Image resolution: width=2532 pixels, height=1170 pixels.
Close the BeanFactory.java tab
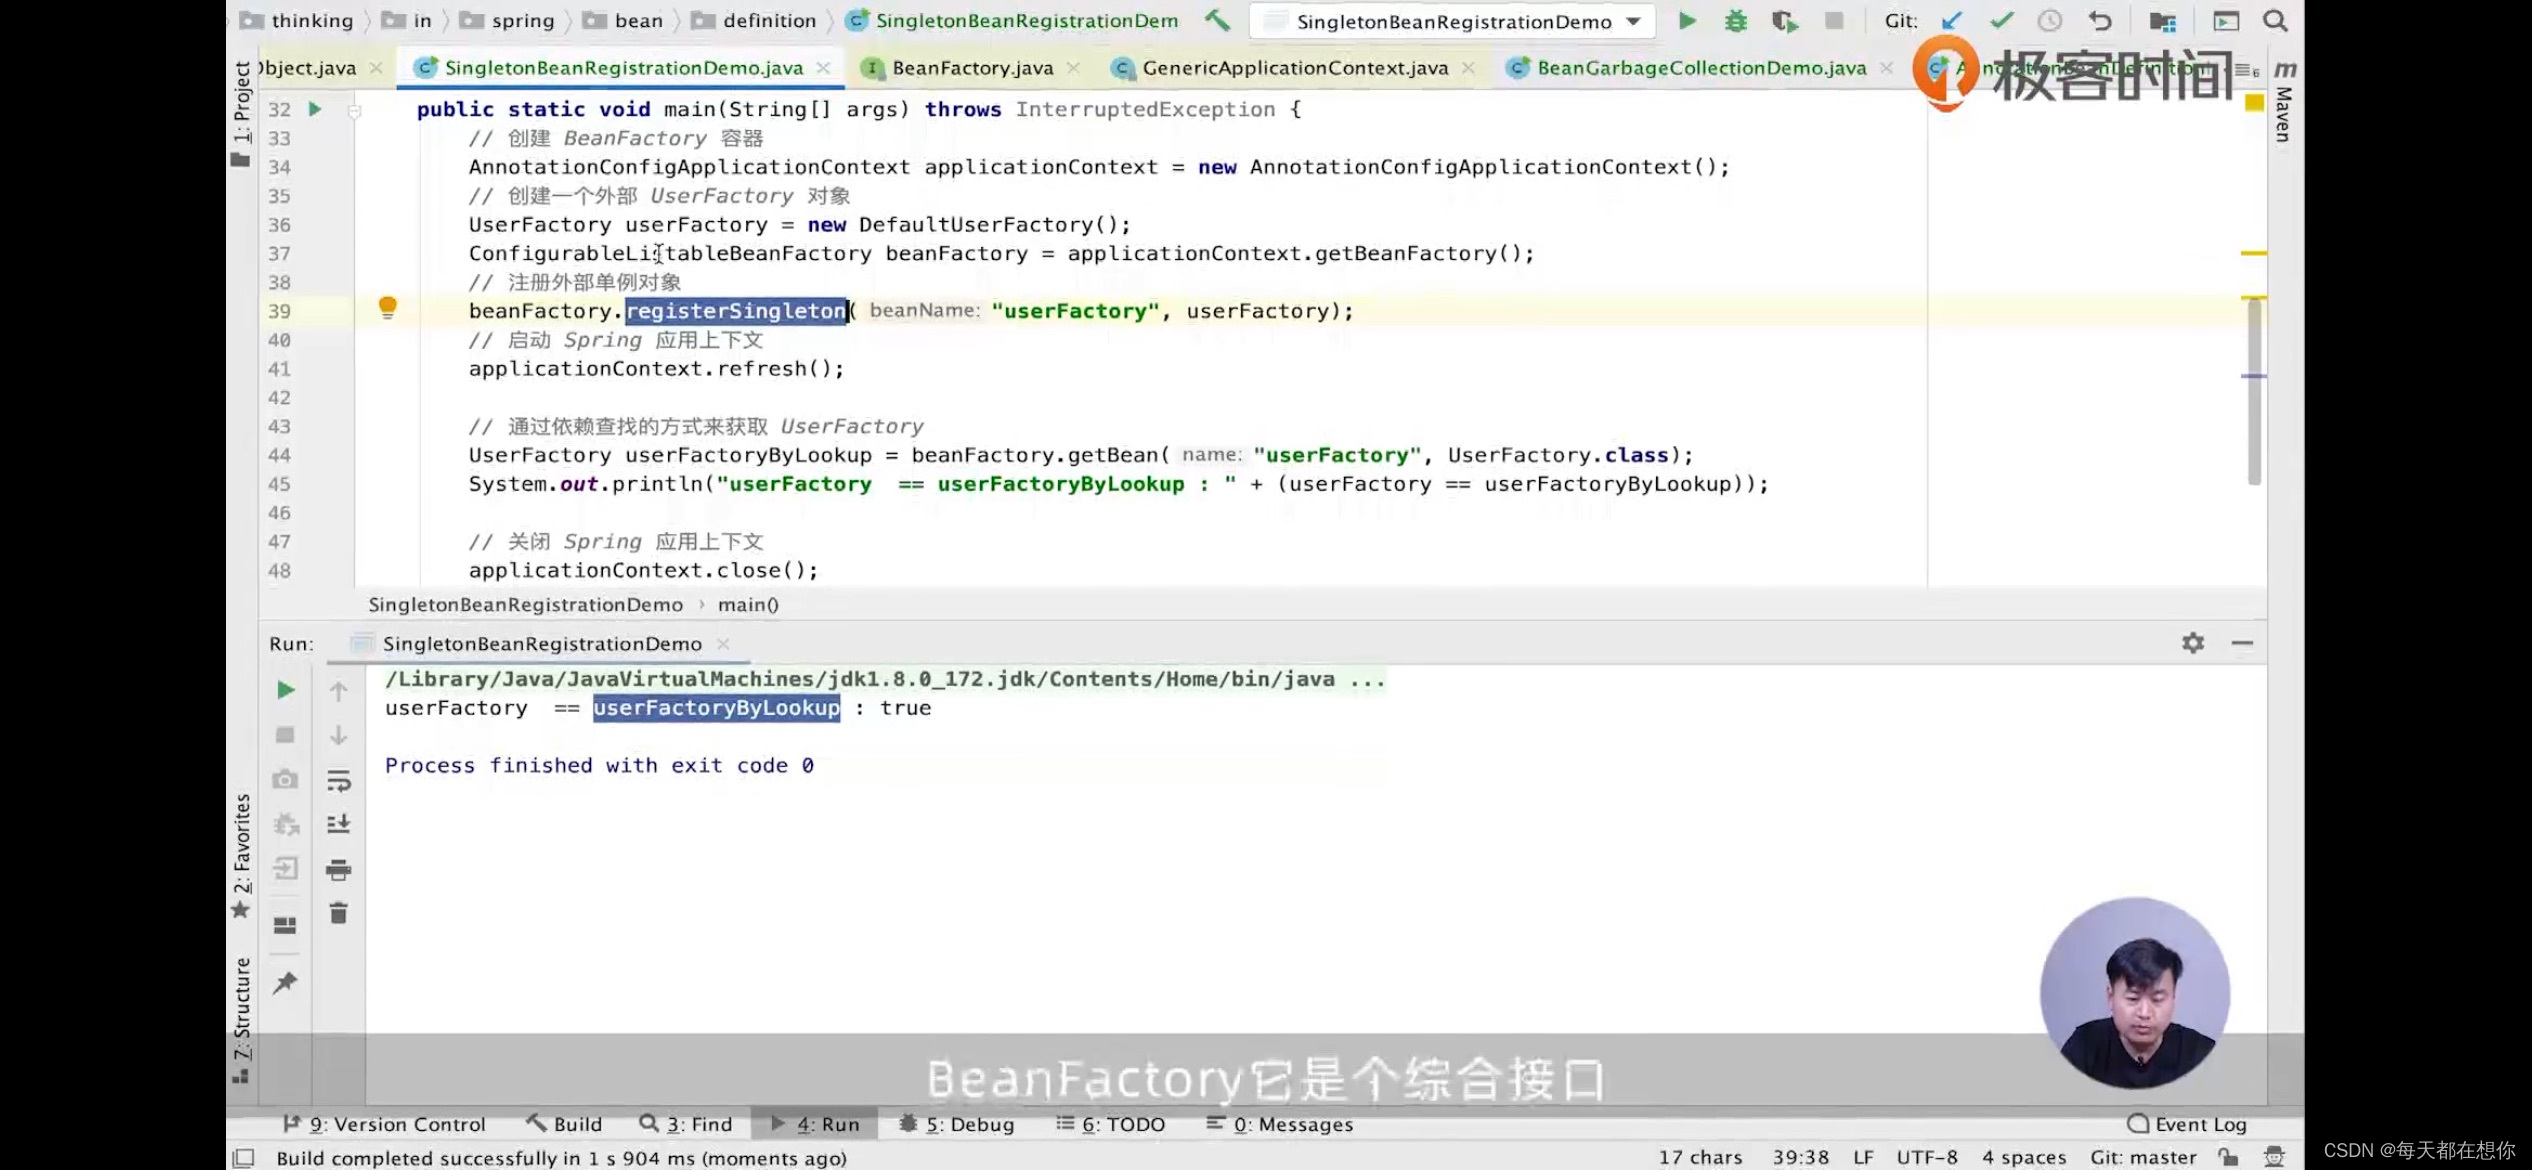click(1073, 67)
